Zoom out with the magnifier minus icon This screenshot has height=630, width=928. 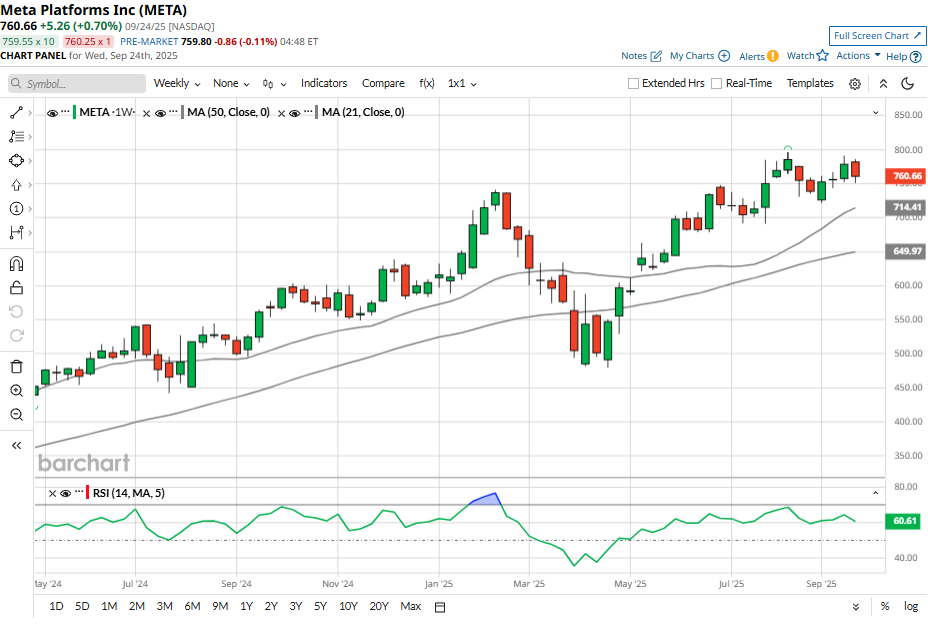click(16, 414)
